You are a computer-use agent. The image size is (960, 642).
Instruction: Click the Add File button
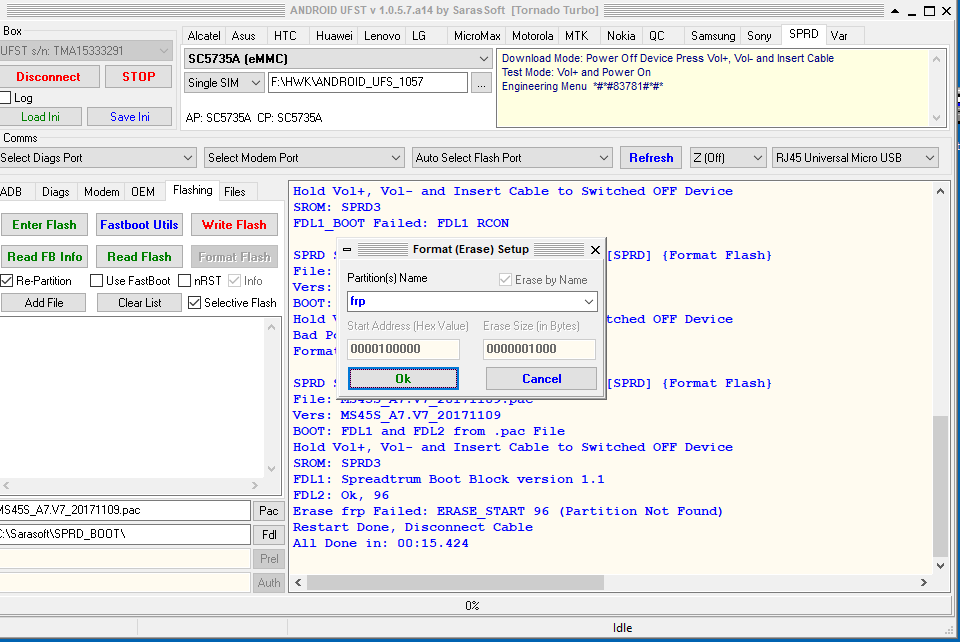(43, 303)
